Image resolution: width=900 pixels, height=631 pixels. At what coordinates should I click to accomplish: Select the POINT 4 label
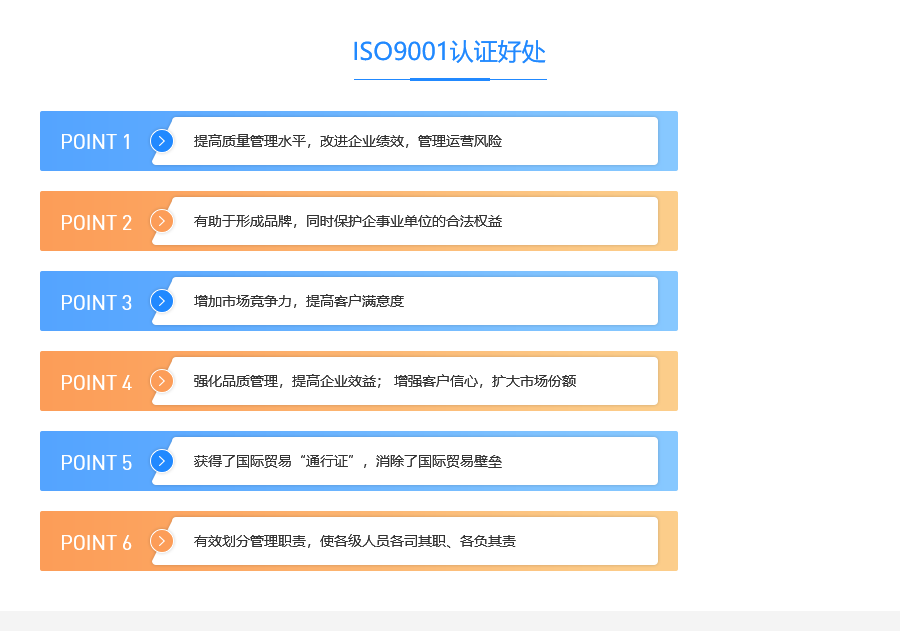96,382
